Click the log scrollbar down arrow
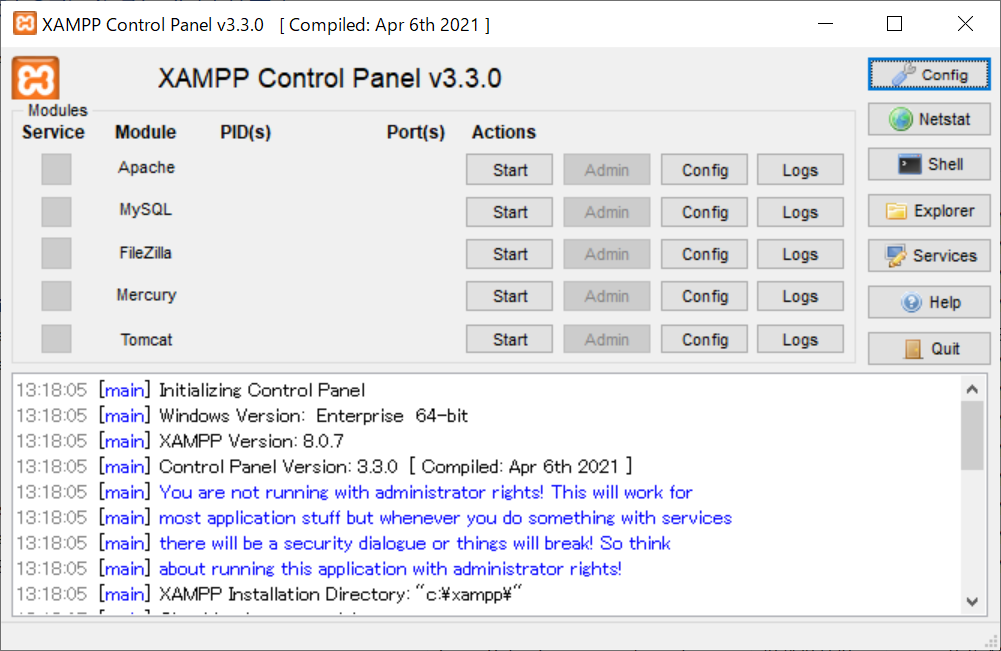This screenshot has width=1001, height=651. pos(972,601)
